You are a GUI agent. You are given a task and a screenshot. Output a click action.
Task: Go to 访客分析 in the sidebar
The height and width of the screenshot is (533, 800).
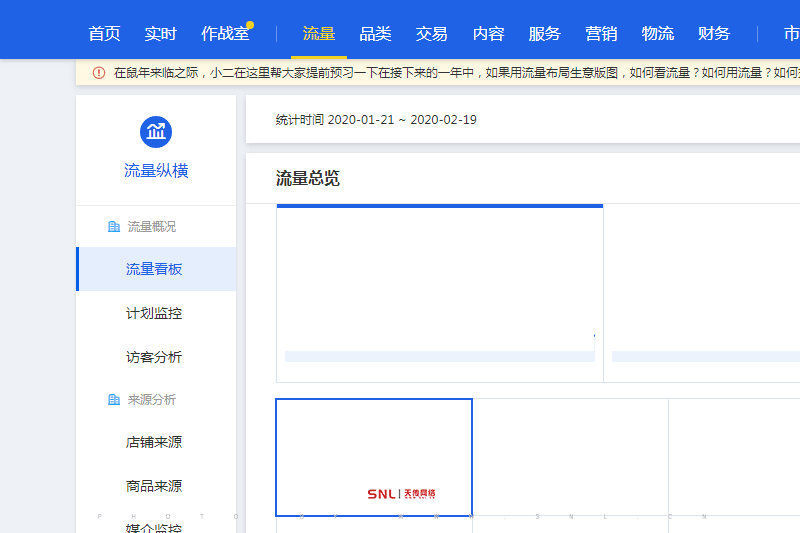coord(154,357)
